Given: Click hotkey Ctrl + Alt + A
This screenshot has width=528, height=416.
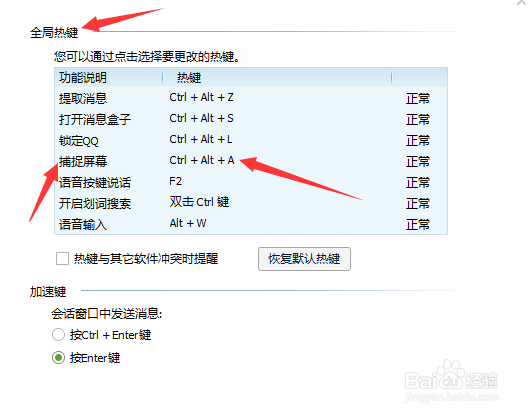Looking at the screenshot, I should click(x=202, y=160).
